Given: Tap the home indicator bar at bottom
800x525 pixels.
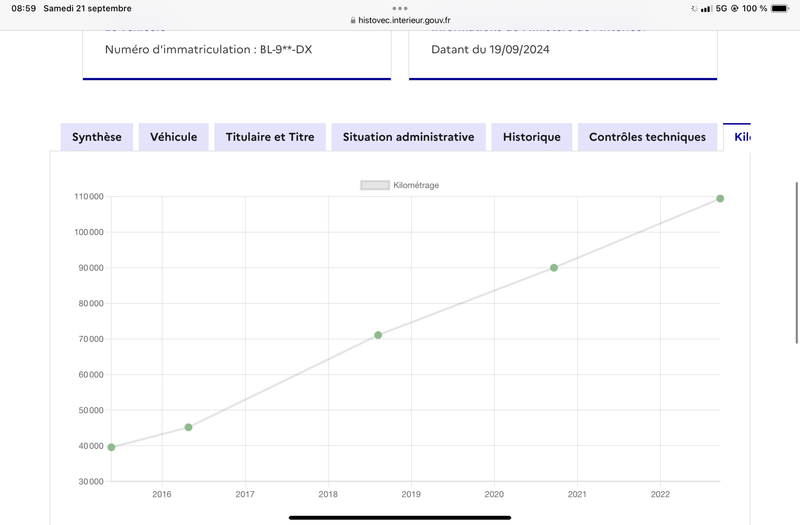Looking at the screenshot, I should coord(400,518).
